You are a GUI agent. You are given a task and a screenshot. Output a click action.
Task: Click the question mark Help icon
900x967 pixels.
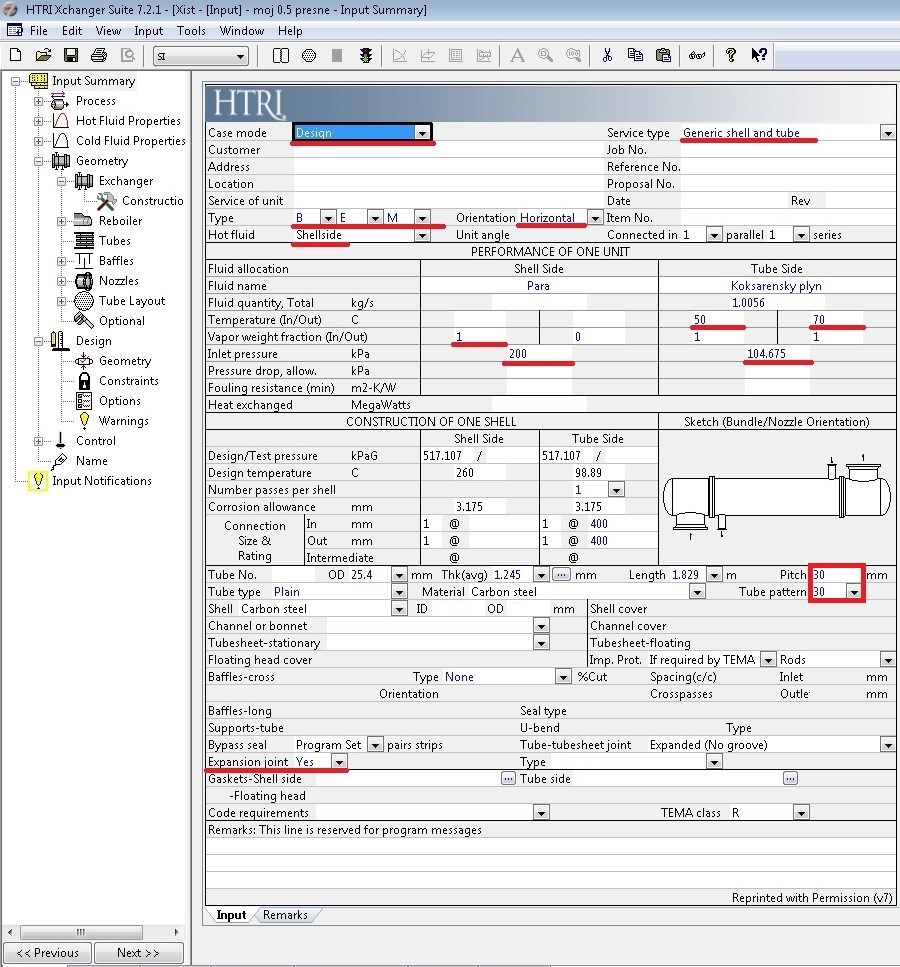pyautogui.click(x=731, y=56)
